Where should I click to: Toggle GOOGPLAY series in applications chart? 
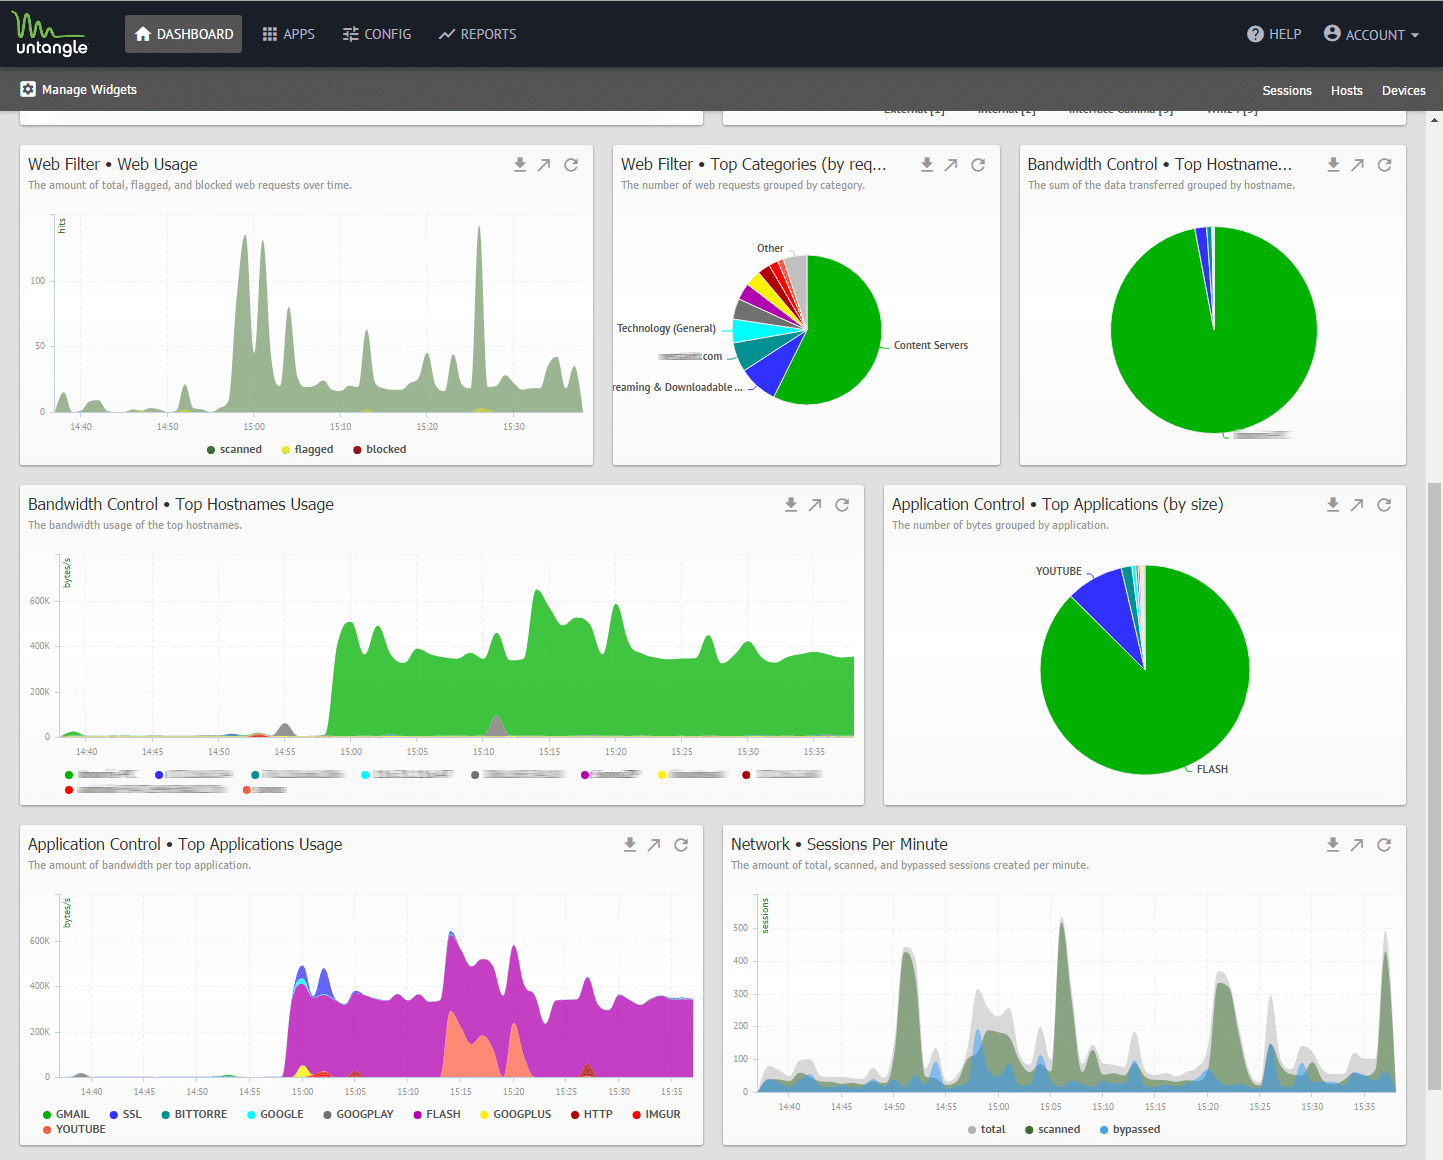tap(358, 1114)
